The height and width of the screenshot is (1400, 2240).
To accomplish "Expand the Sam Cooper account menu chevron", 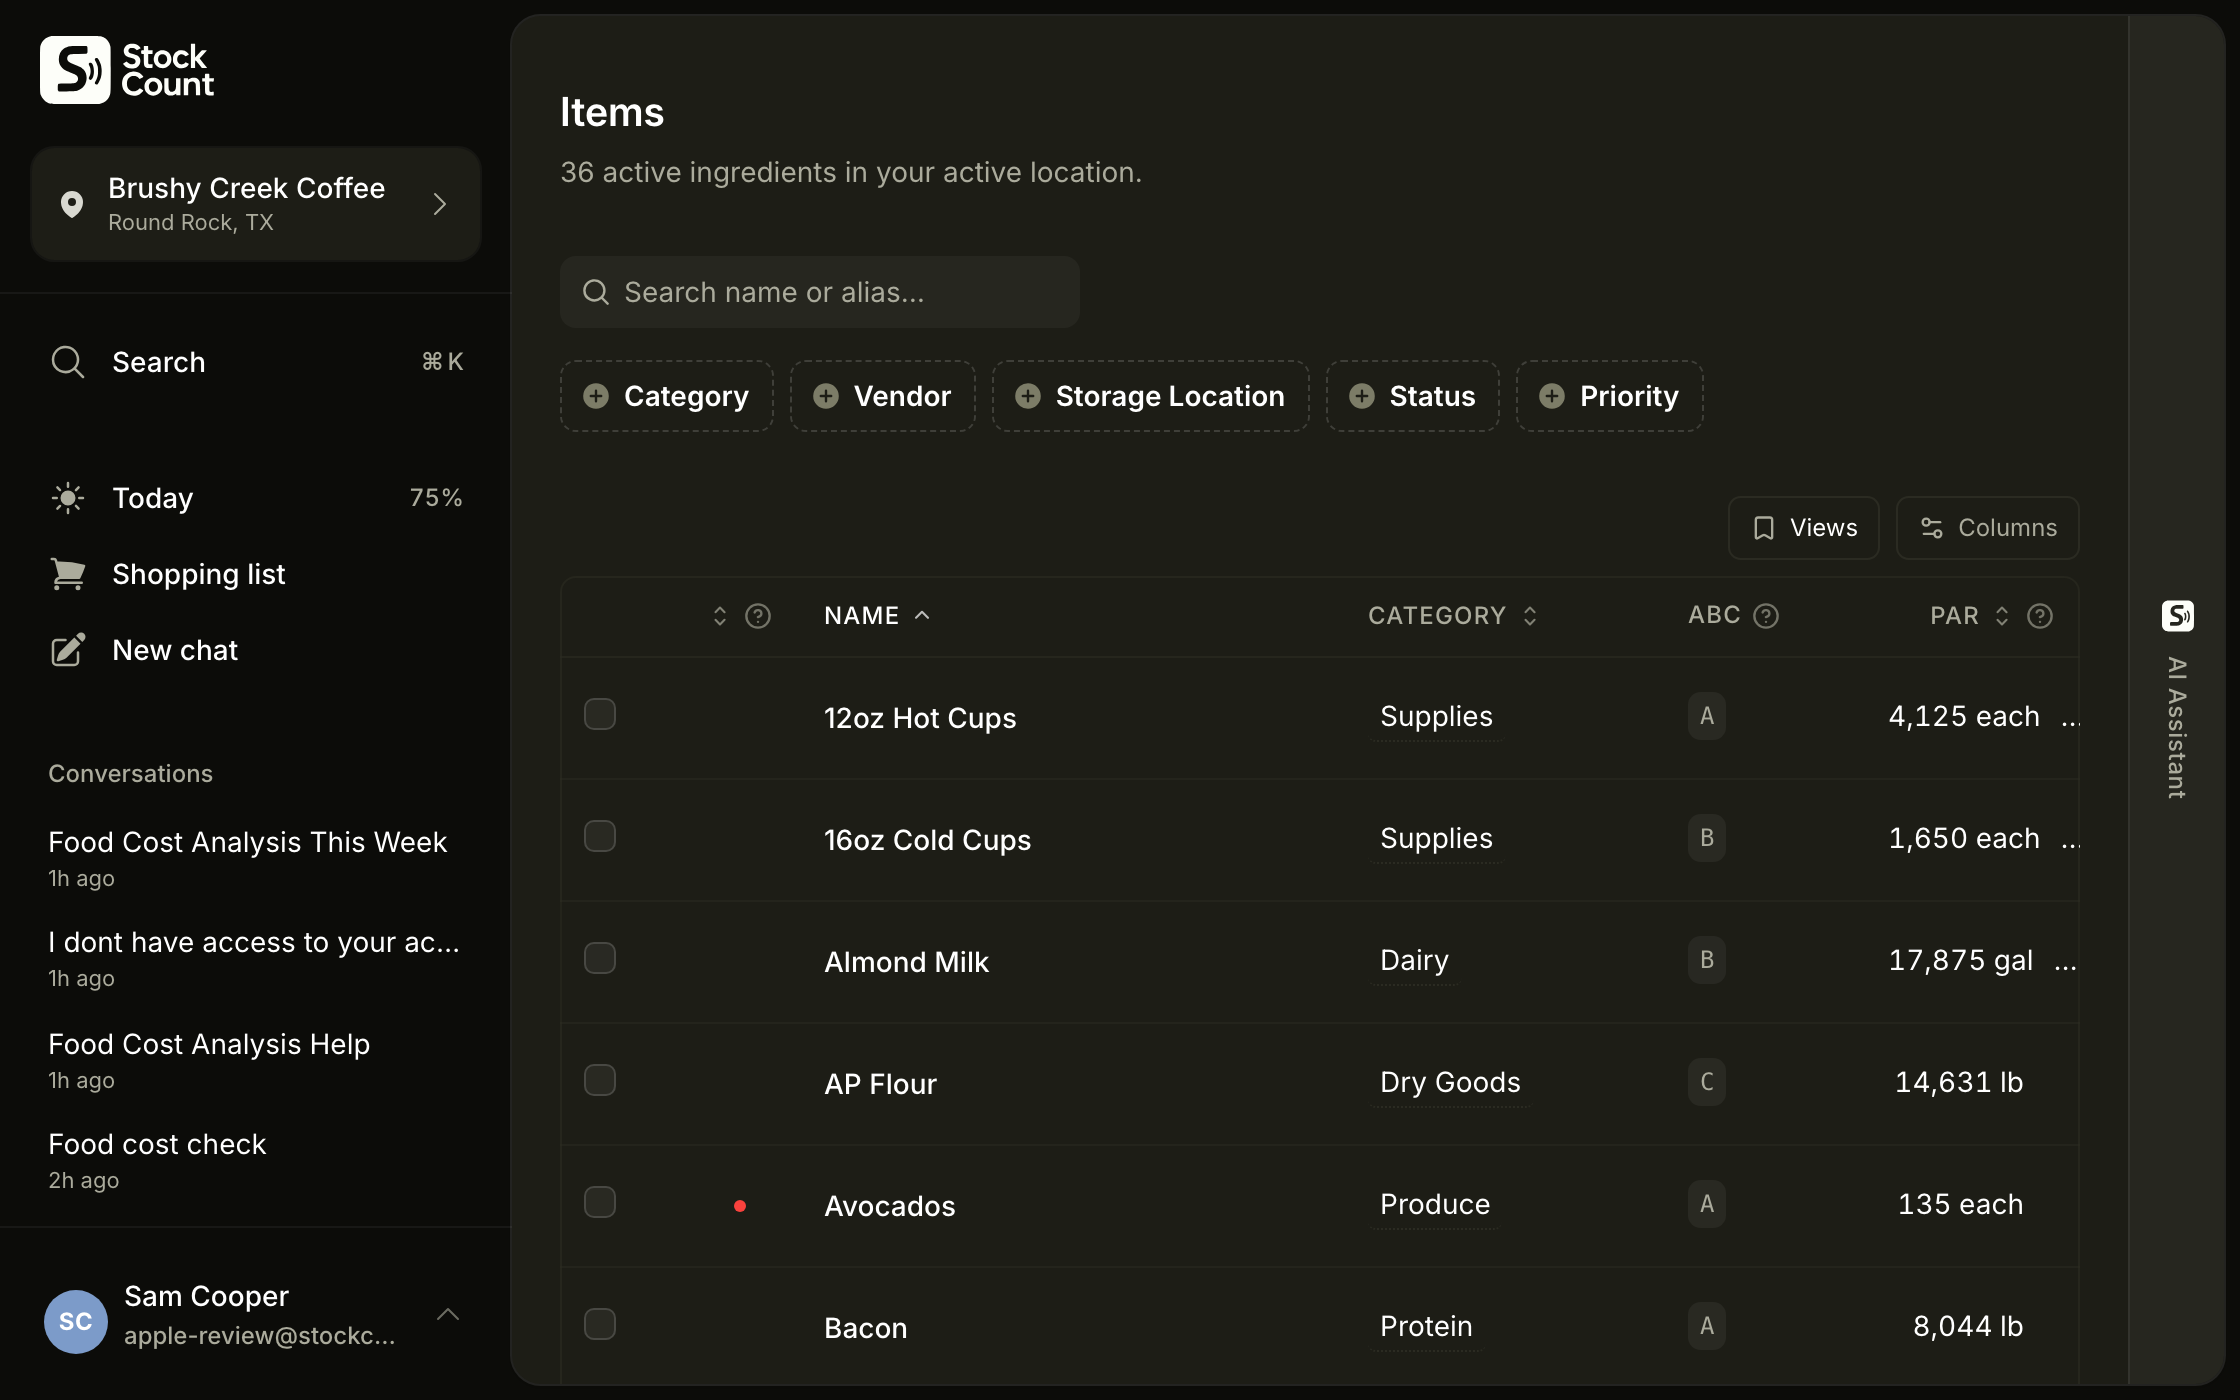I will pyautogui.click(x=448, y=1314).
